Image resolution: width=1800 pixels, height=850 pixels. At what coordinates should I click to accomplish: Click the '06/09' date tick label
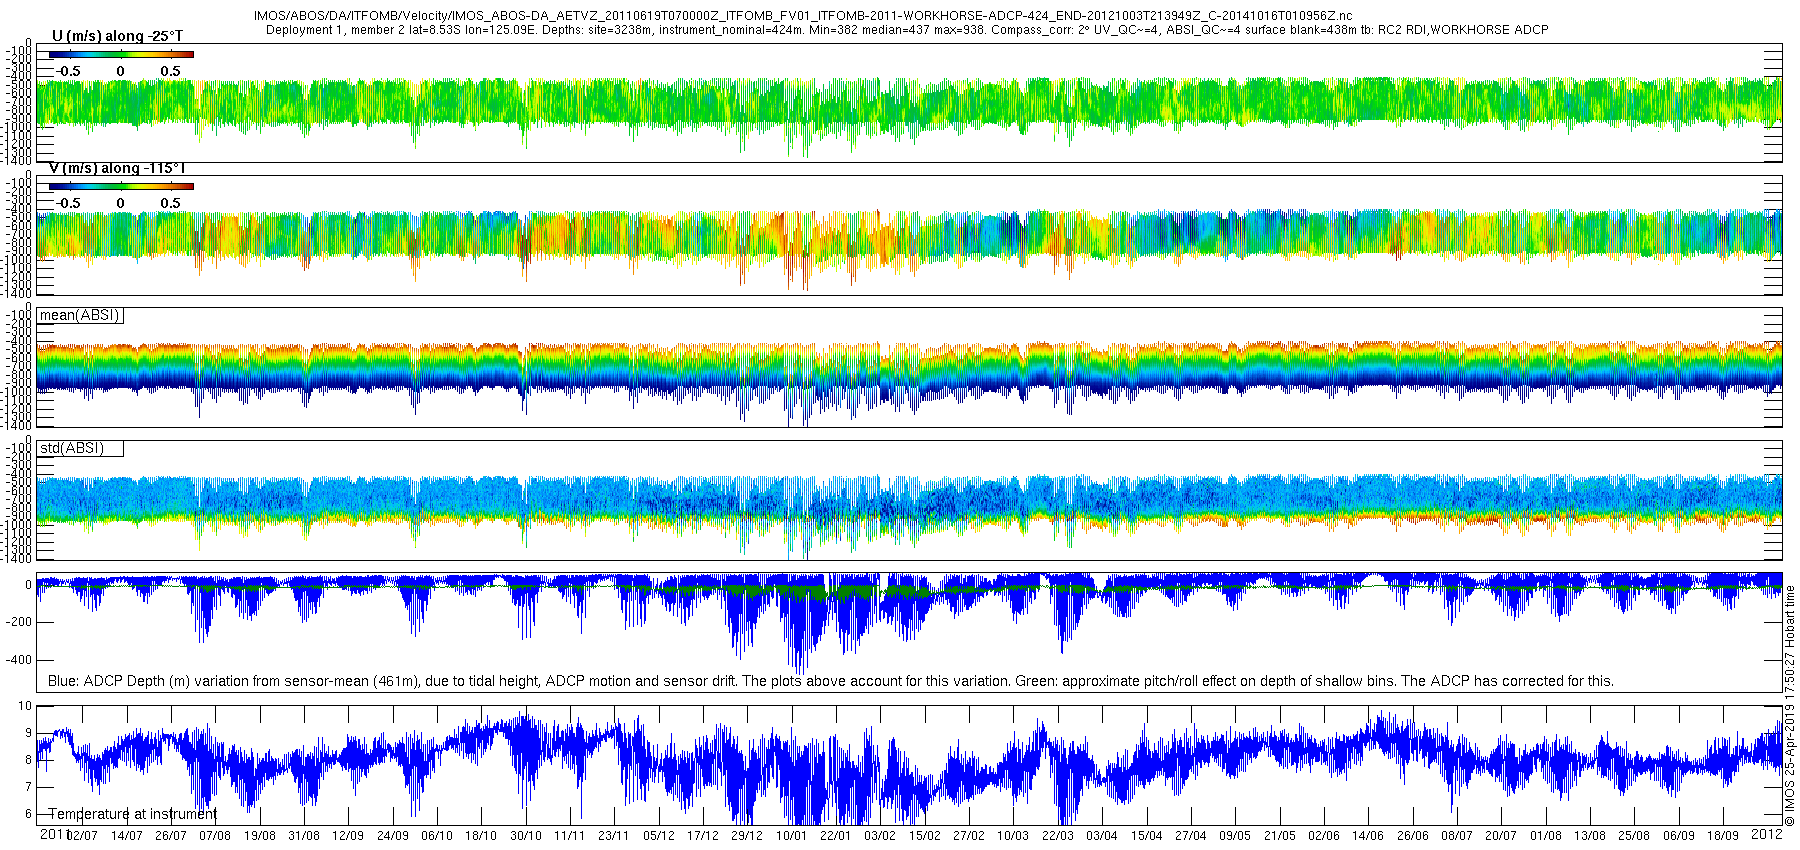tap(1678, 836)
